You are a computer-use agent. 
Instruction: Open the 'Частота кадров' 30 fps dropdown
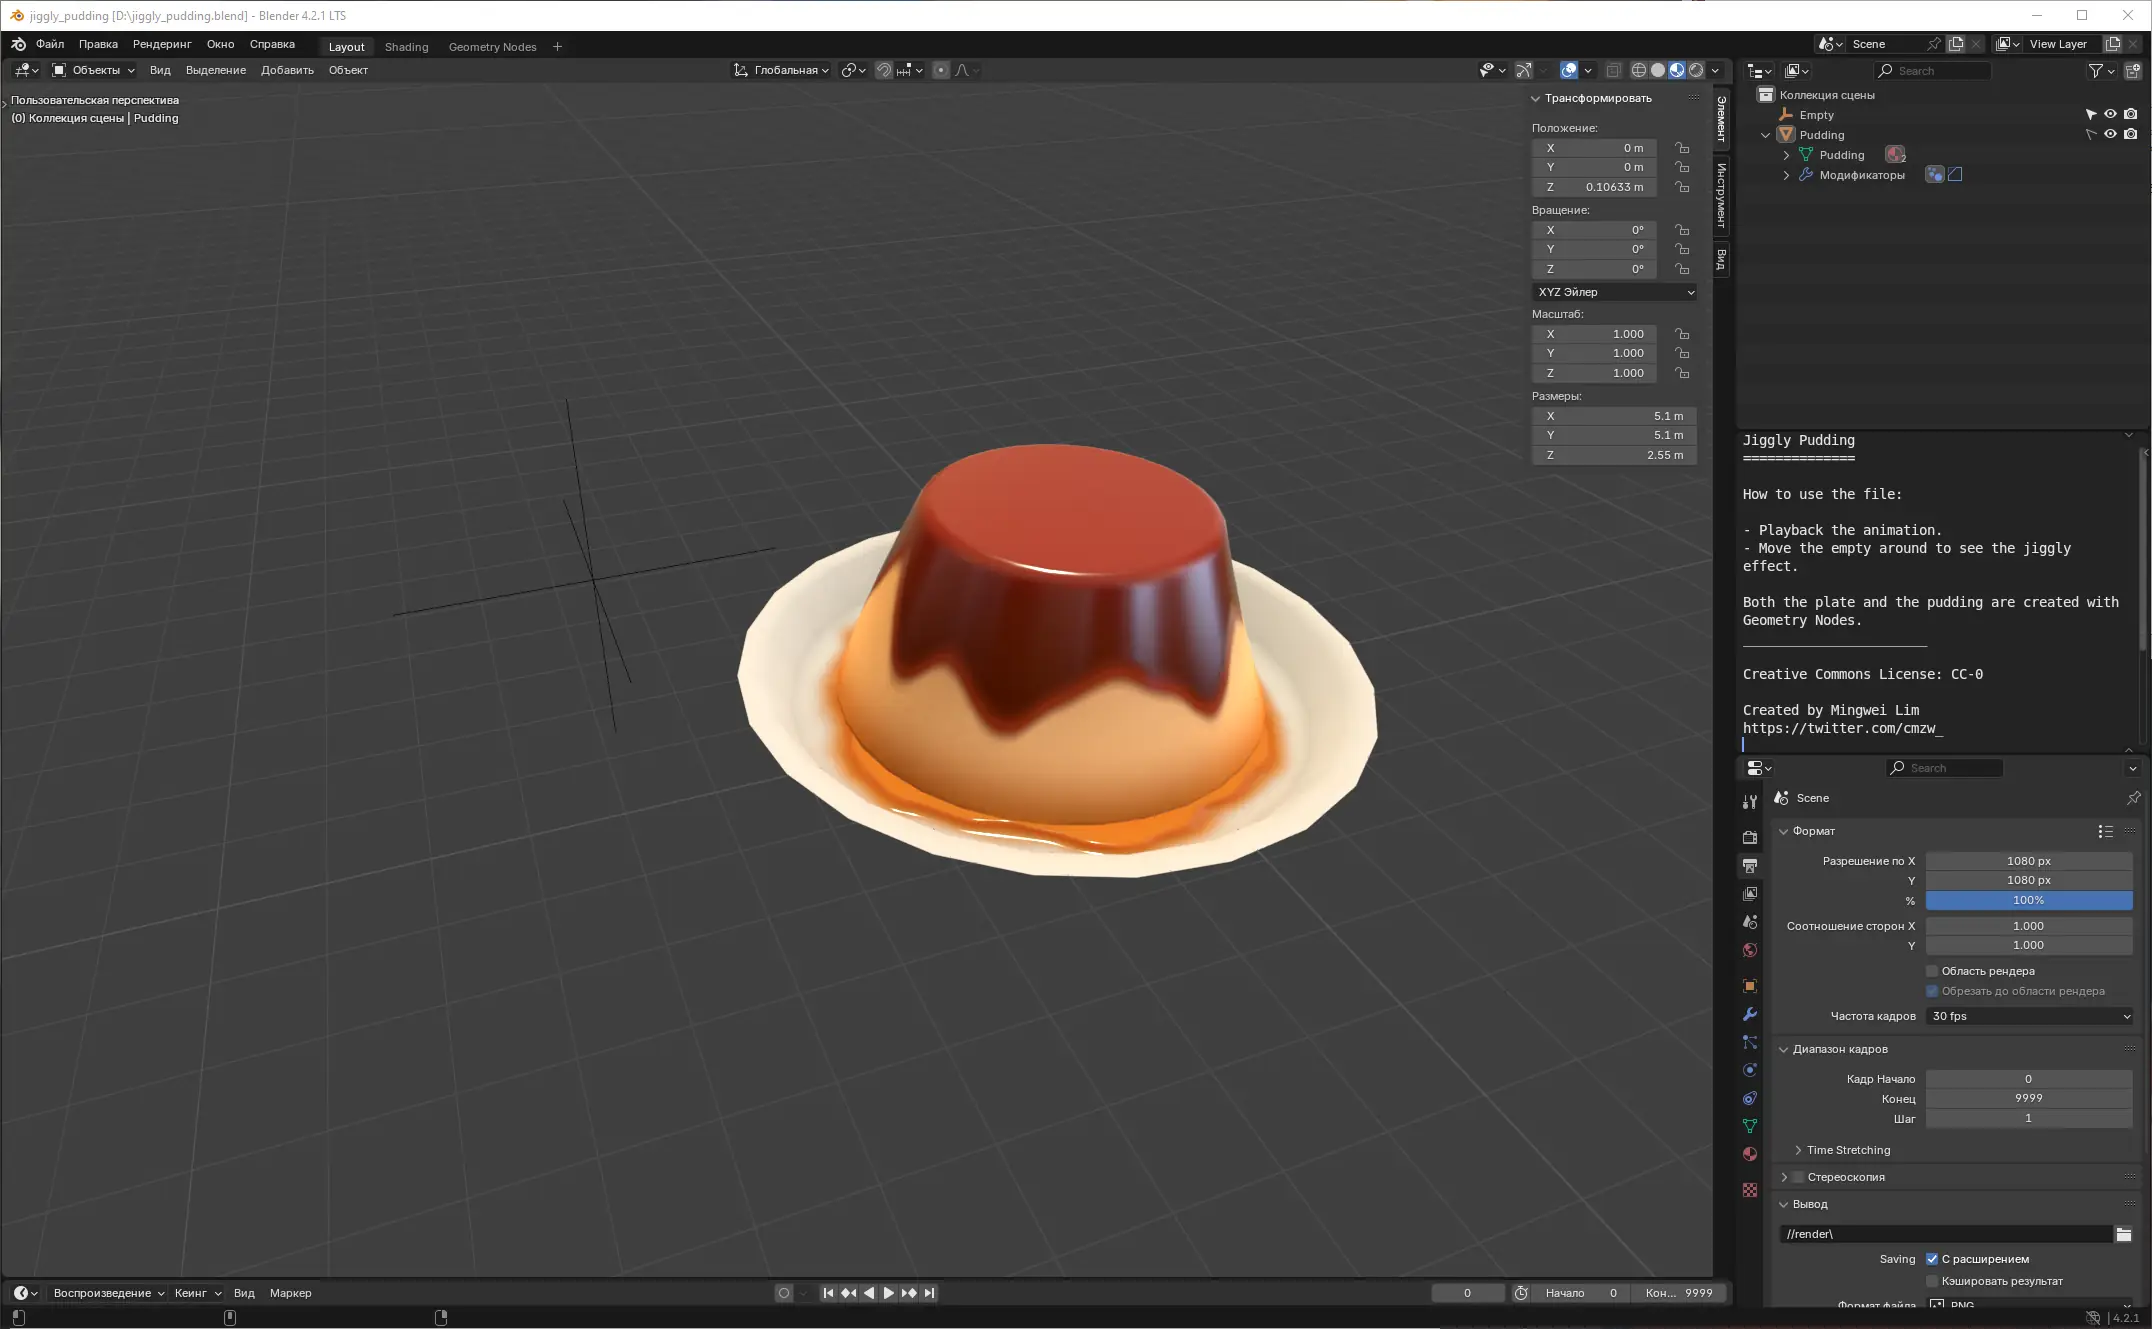coord(2030,1016)
